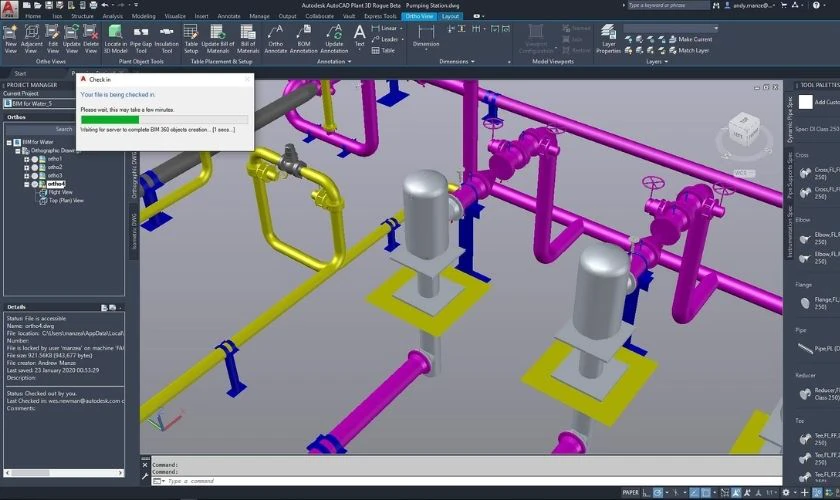Expand the Dimensions panel dropdown

click(457, 62)
